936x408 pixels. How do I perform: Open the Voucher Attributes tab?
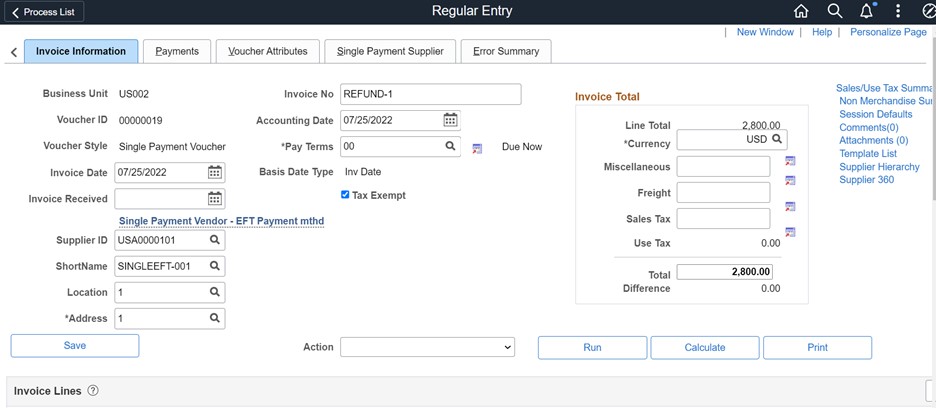268,51
